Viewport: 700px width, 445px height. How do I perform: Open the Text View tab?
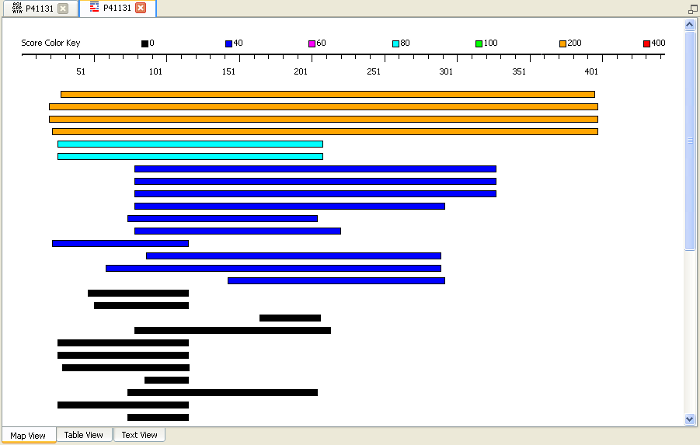click(139, 435)
